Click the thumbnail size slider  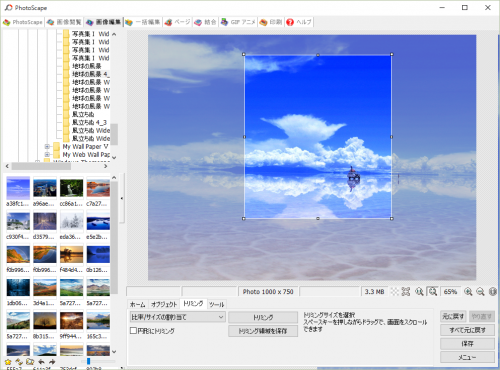click(98, 361)
